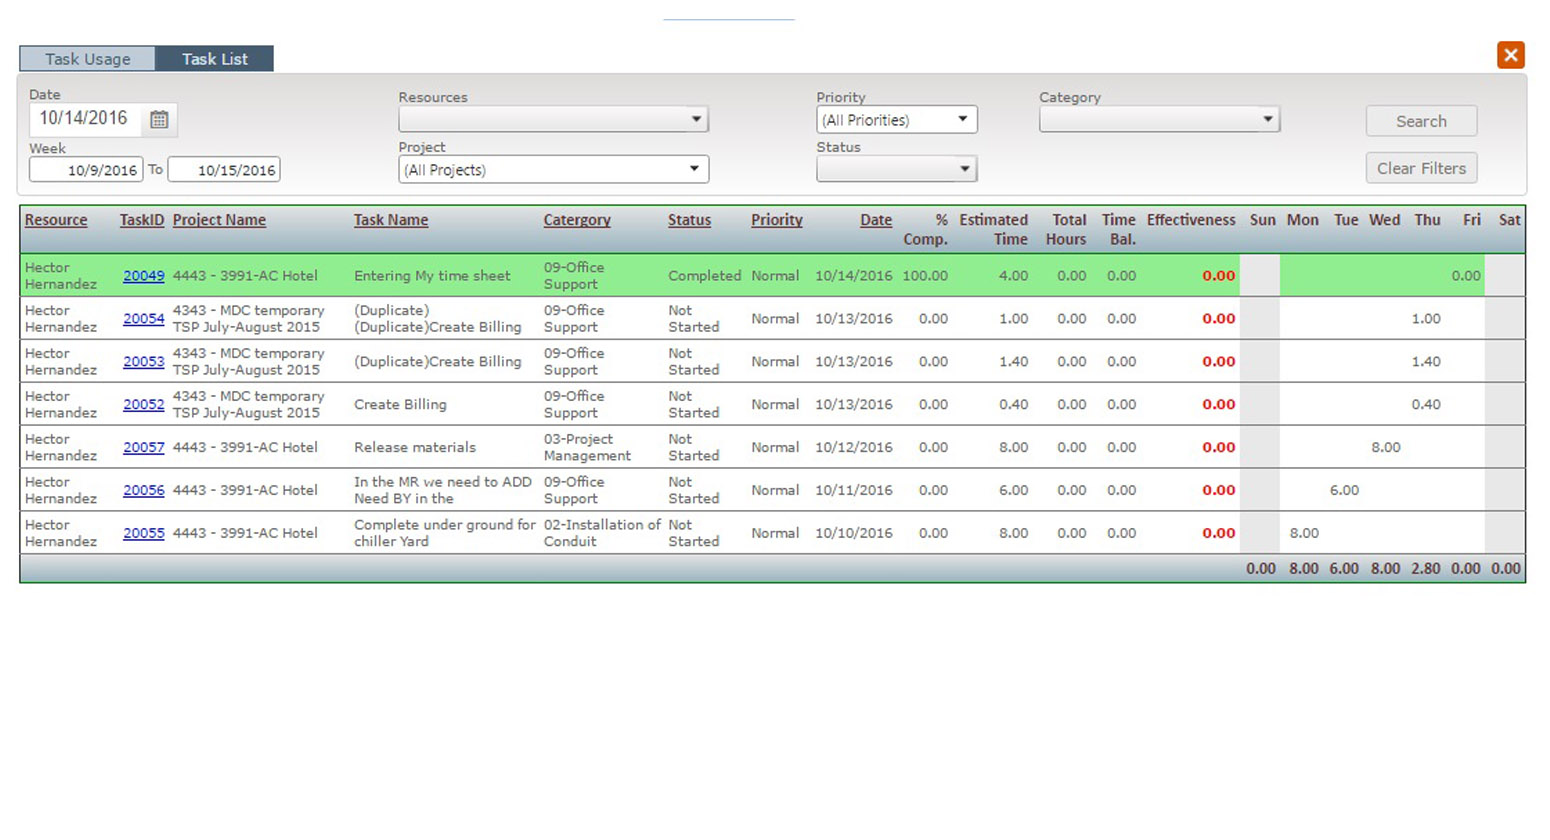Open task ID 20049 link
Image resolution: width=1550 pixels, height=840 pixels.
[x=143, y=276]
